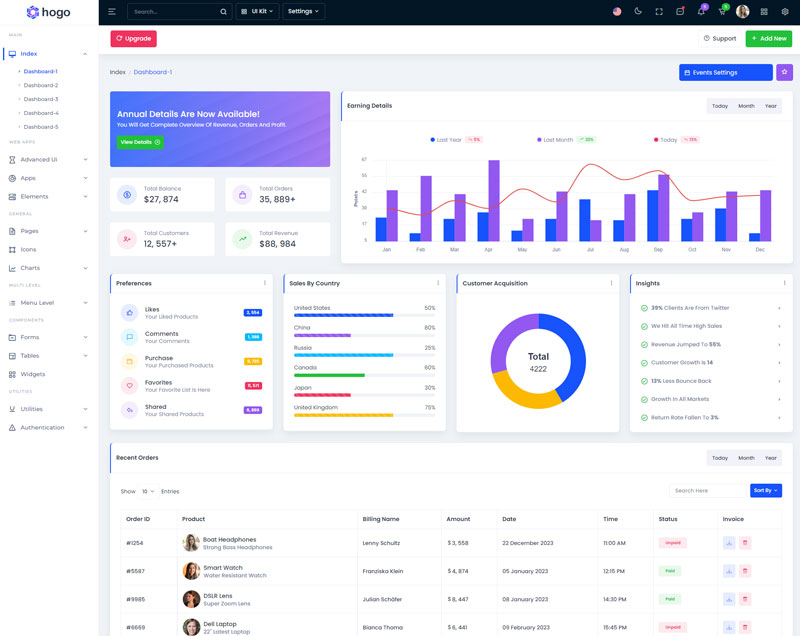Open the apps grid icon in header
The width and height of the screenshot is (800, 636).
point(764,12)
